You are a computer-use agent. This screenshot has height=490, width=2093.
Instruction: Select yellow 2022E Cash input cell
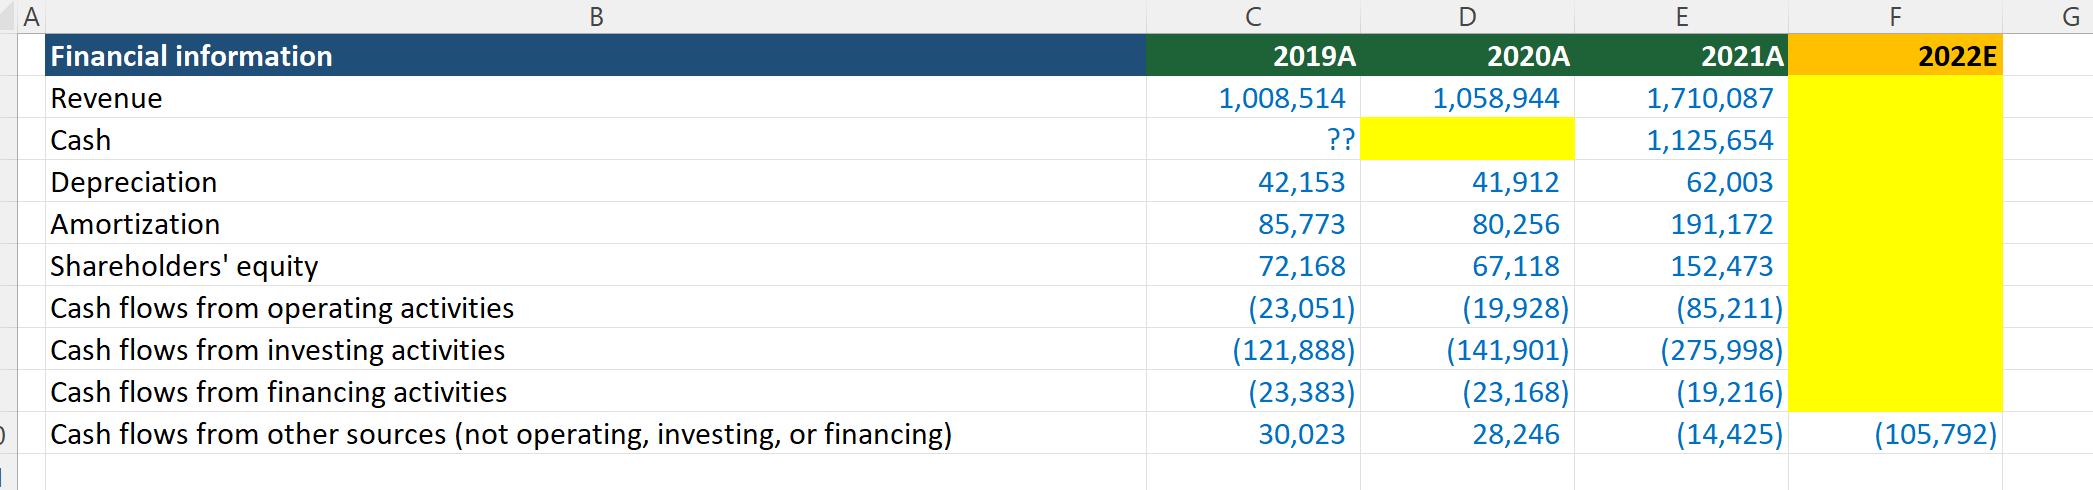(1895, 140)
